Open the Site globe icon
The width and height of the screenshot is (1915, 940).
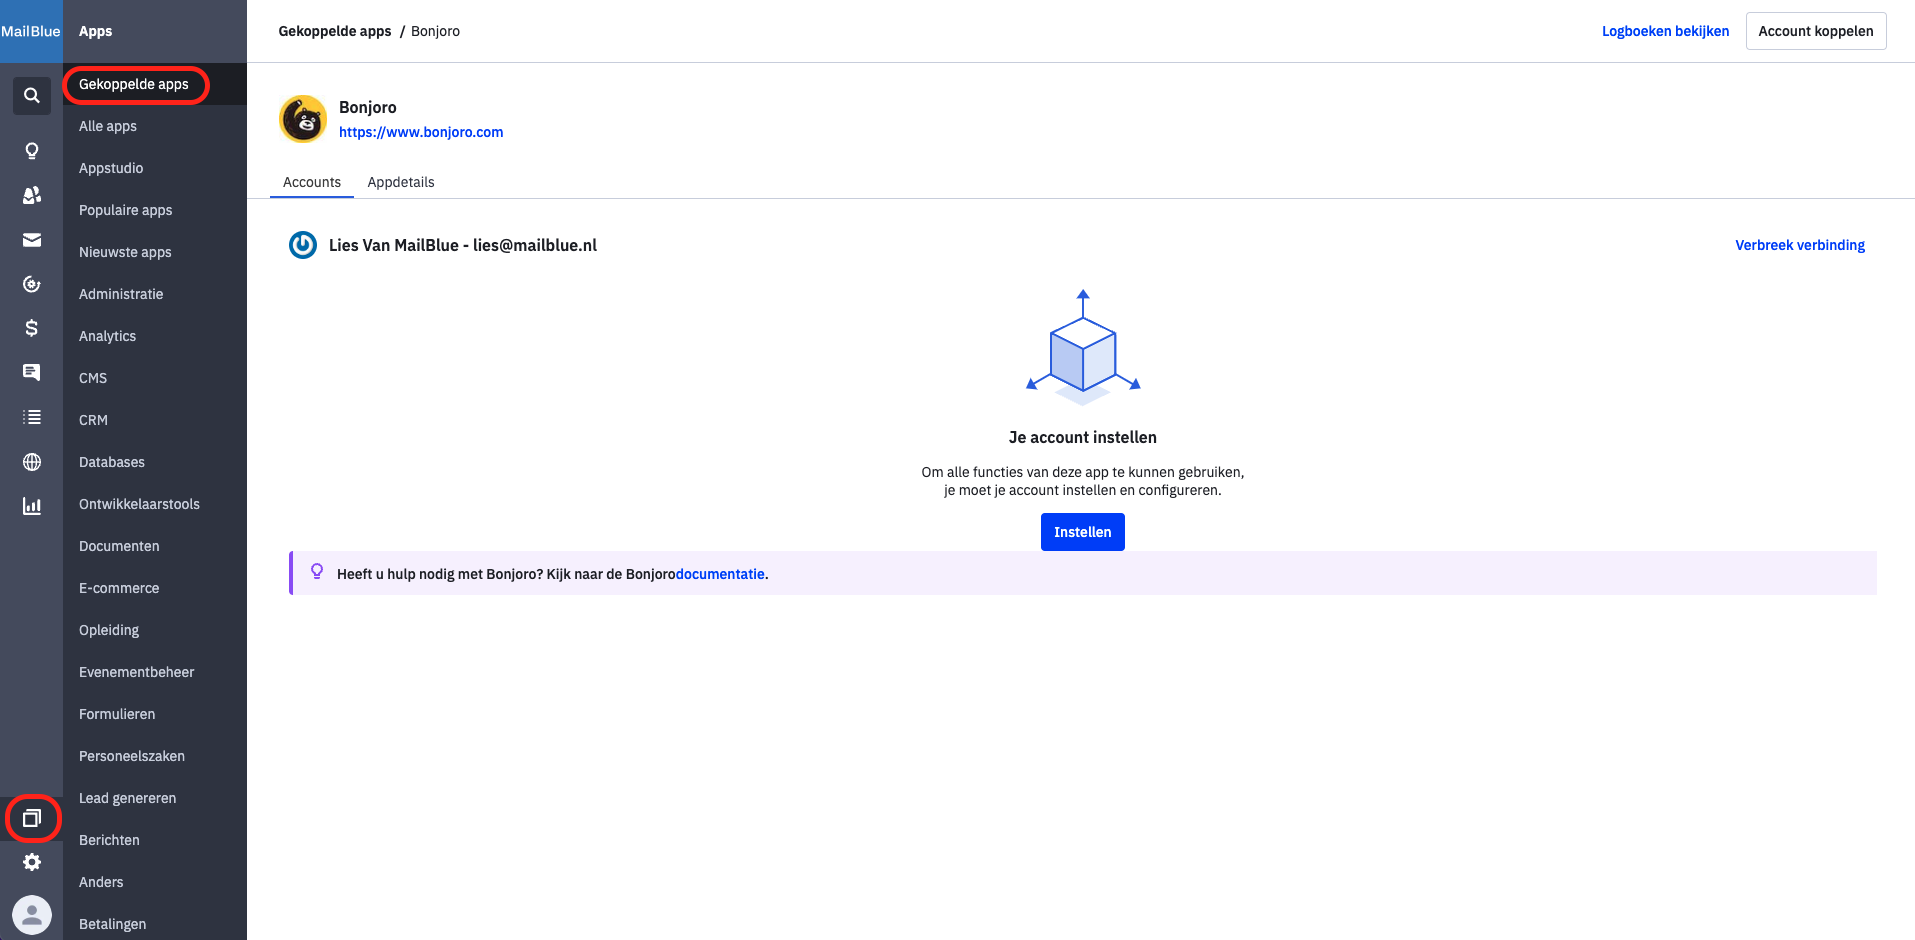(x=32, y=462)
